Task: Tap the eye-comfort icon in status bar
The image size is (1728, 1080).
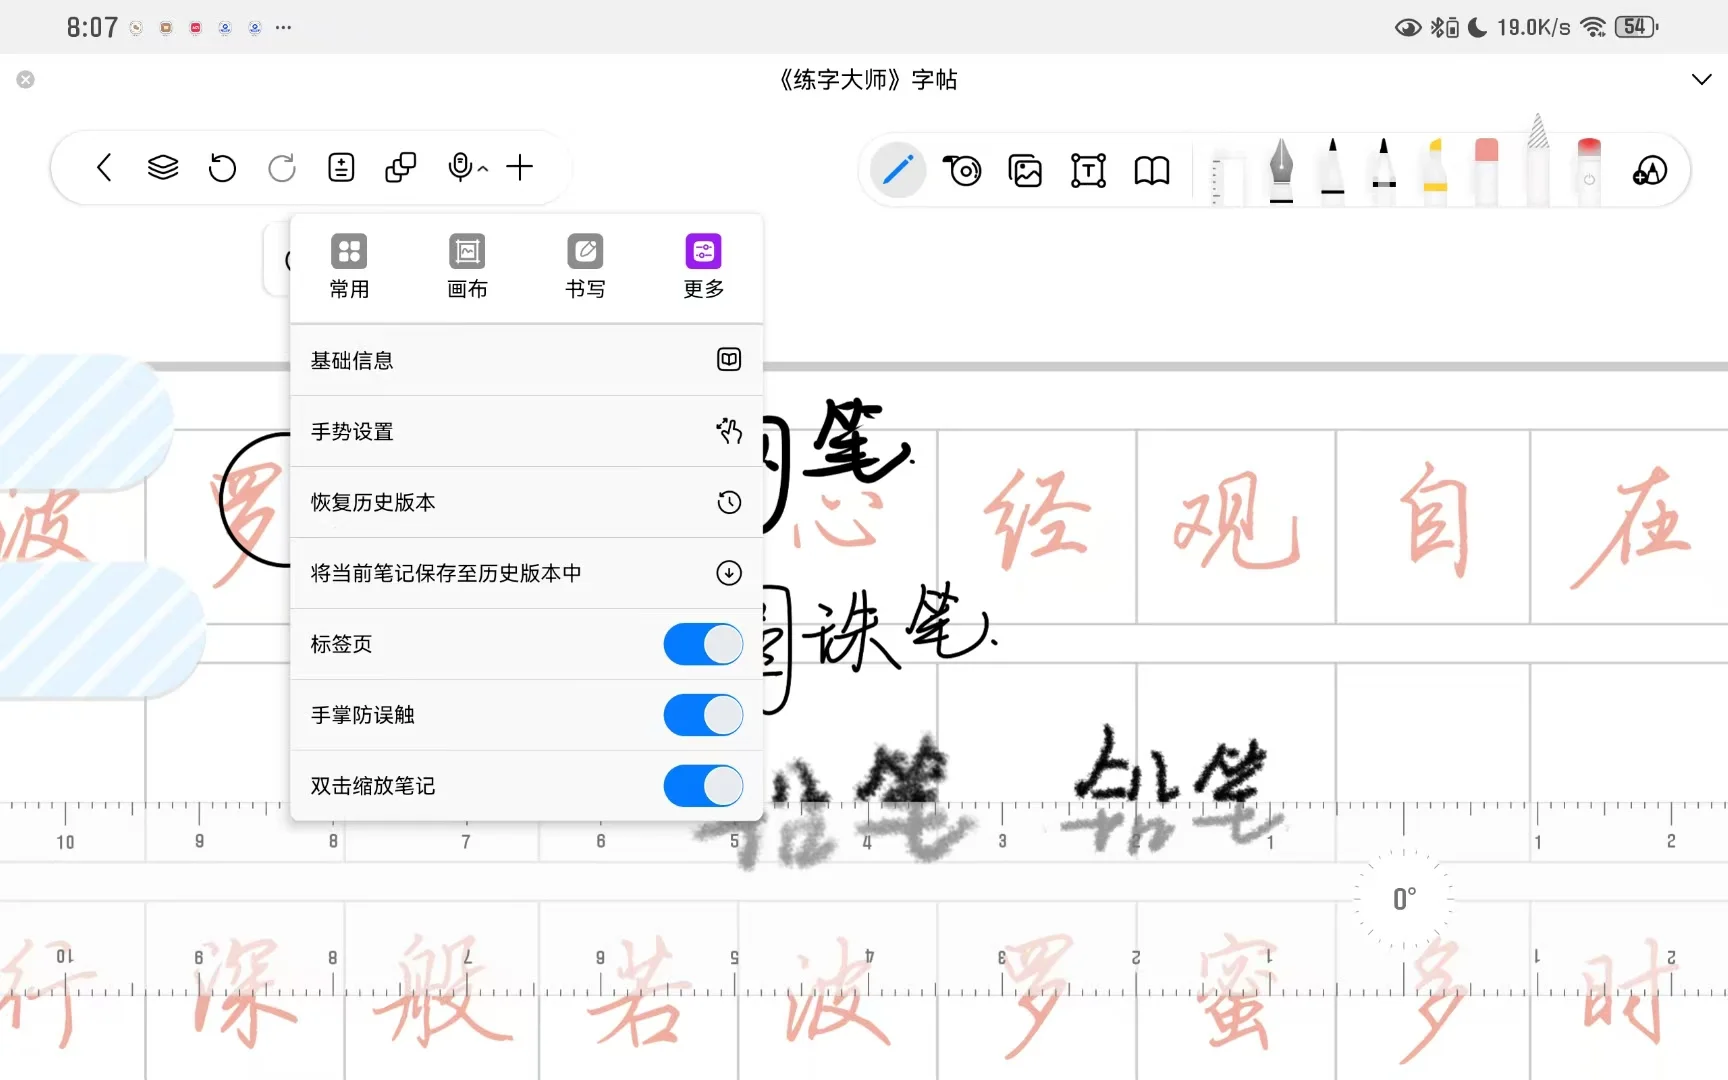Action: pos(1408,28)
